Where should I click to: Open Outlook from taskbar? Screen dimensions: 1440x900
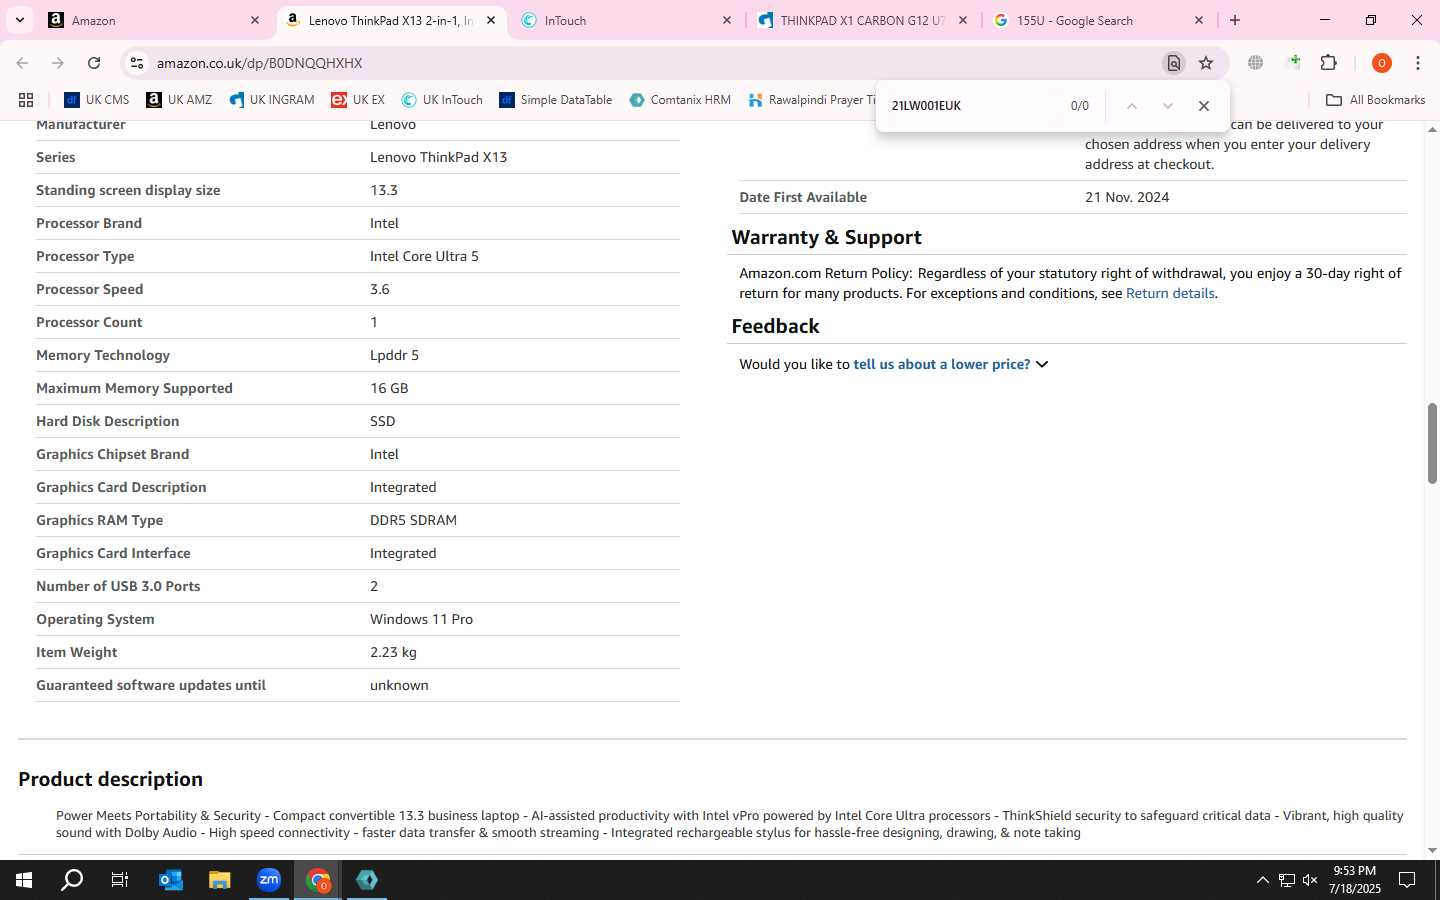(170, 880)
